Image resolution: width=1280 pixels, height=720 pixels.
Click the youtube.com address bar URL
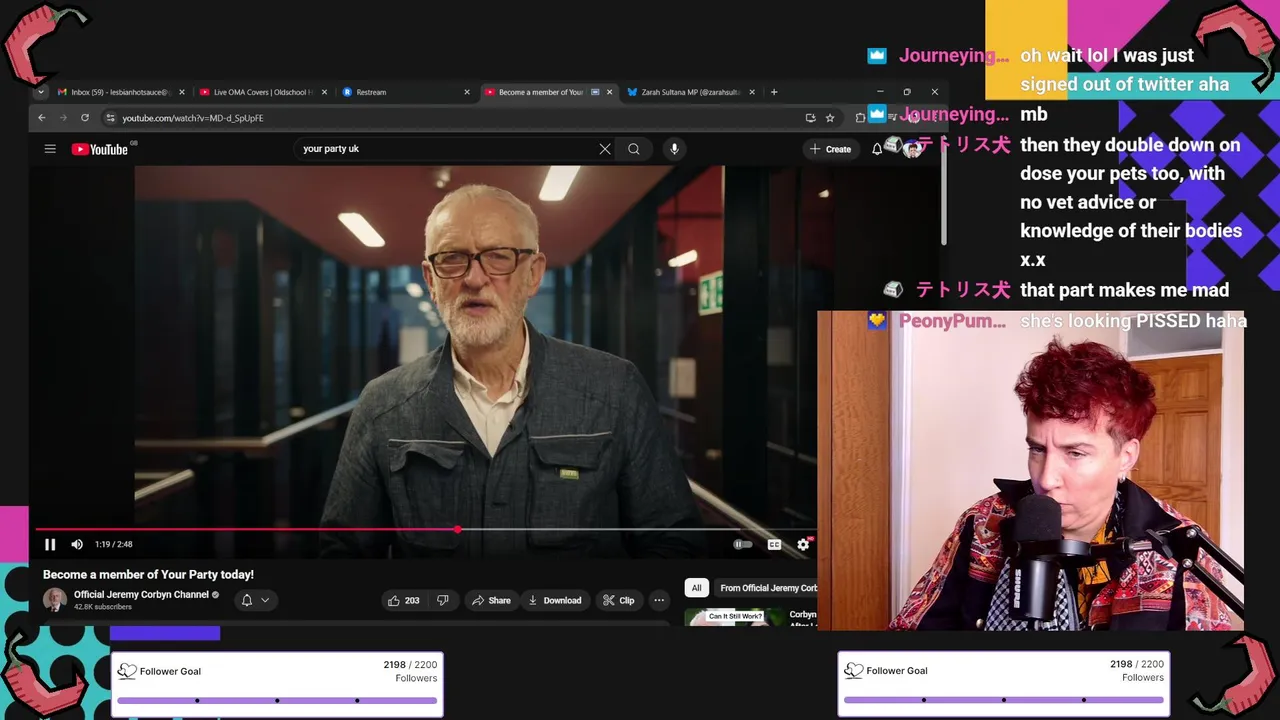click(193, 118)
